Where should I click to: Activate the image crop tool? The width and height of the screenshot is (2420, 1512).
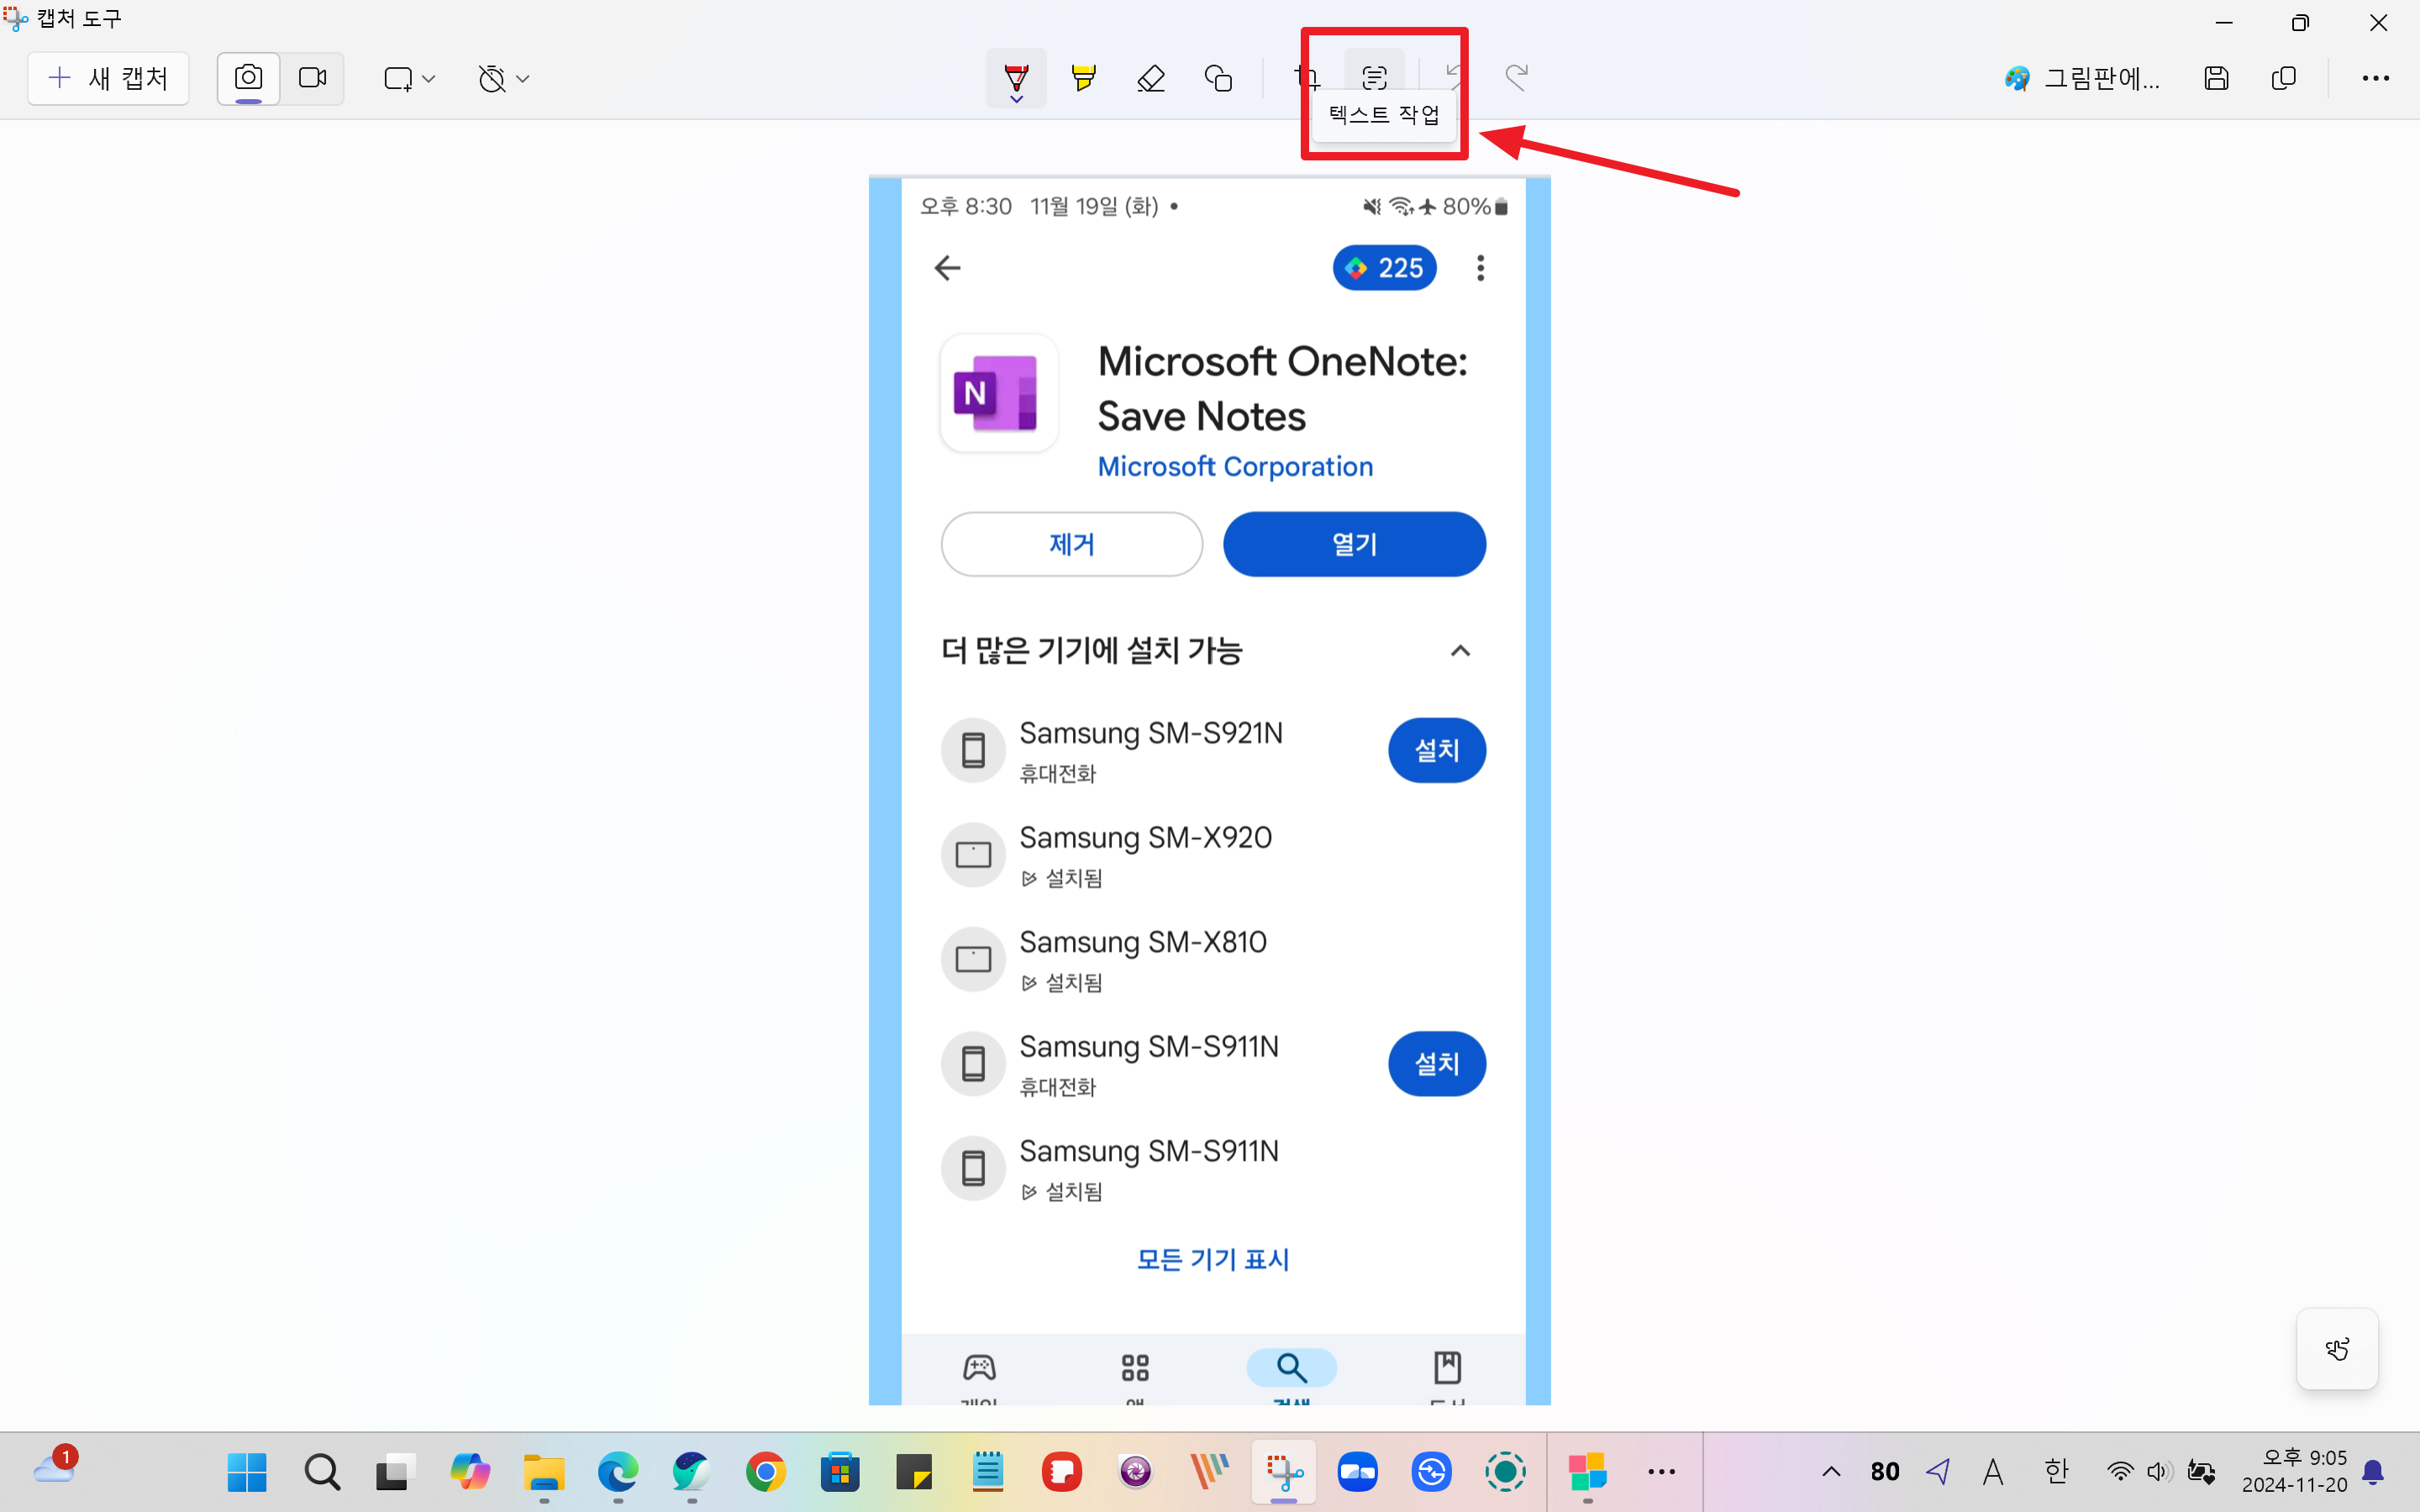[x=1307, y=78]
